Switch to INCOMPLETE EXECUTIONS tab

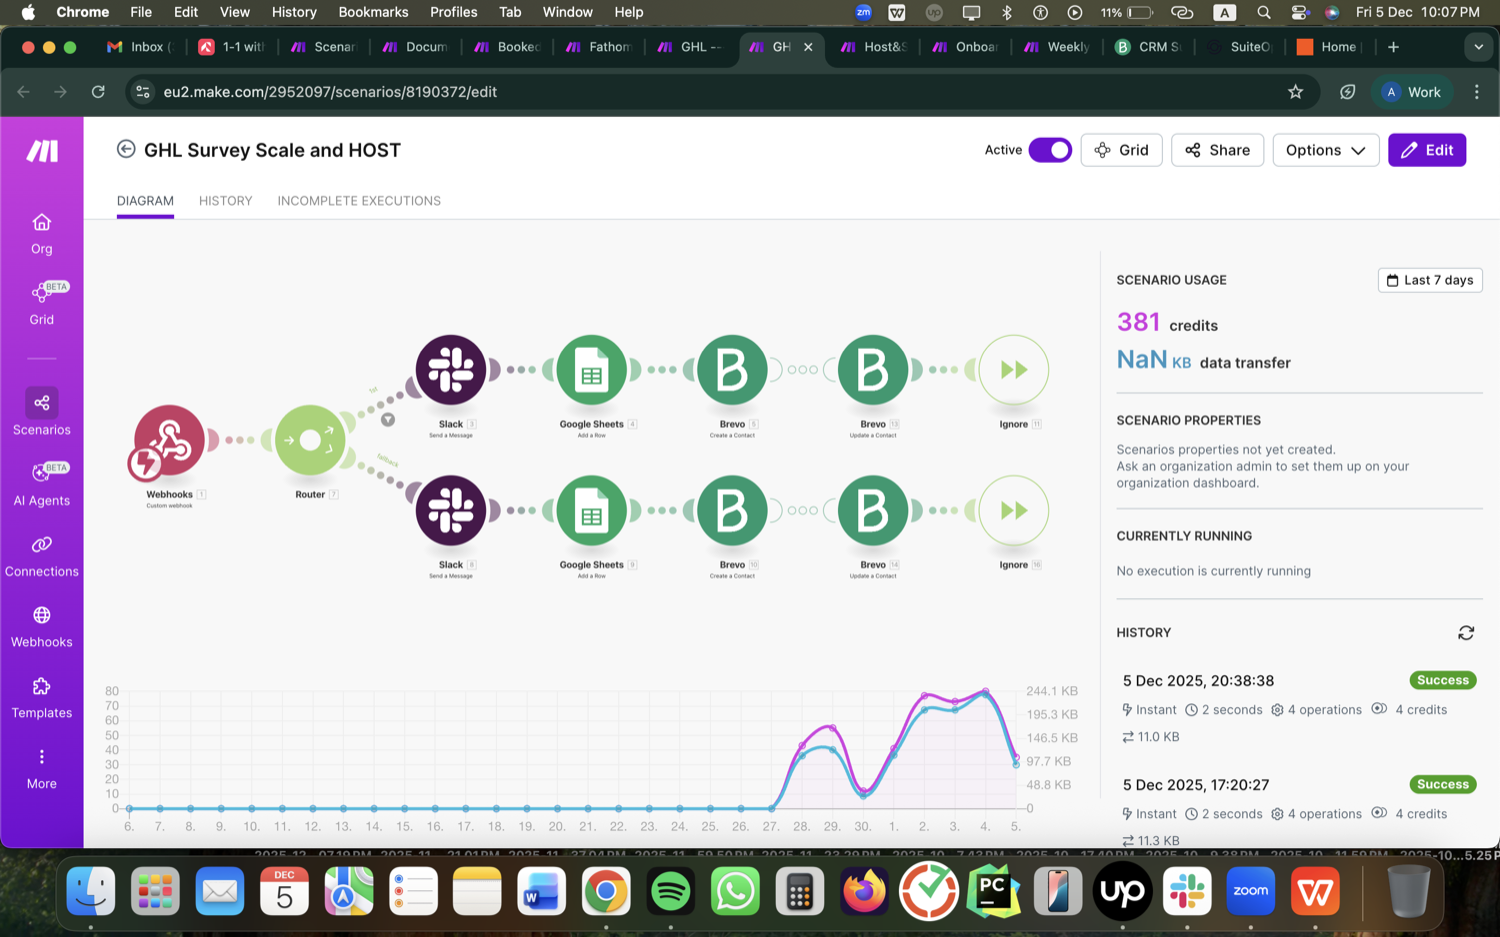[x=359, y=201]
